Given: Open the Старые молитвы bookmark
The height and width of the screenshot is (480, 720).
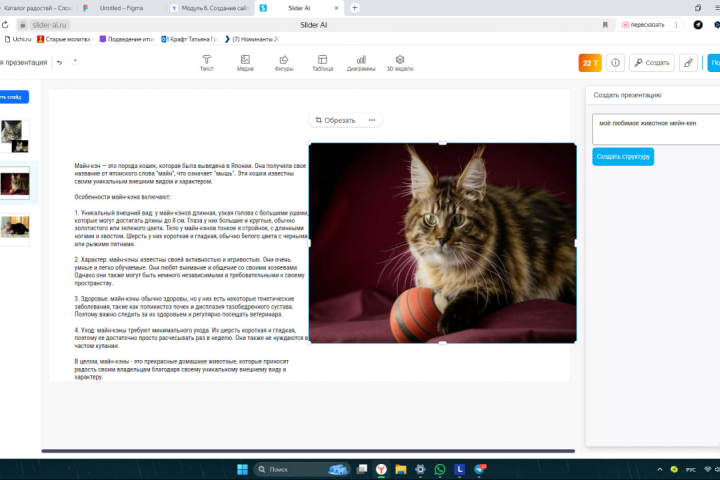Looking at the screenshot, I should tap(64, 39).
